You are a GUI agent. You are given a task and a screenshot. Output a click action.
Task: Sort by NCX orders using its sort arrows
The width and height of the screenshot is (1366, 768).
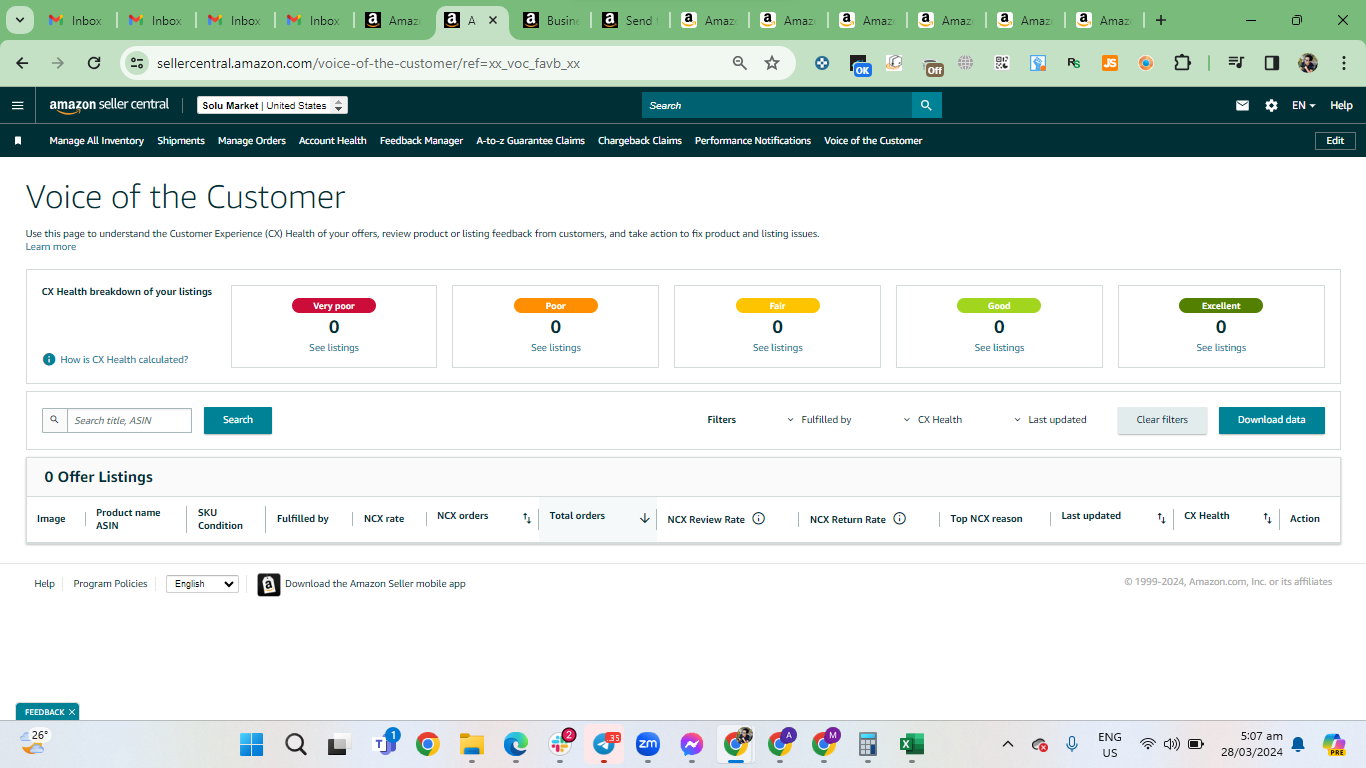tap(527, 518)
